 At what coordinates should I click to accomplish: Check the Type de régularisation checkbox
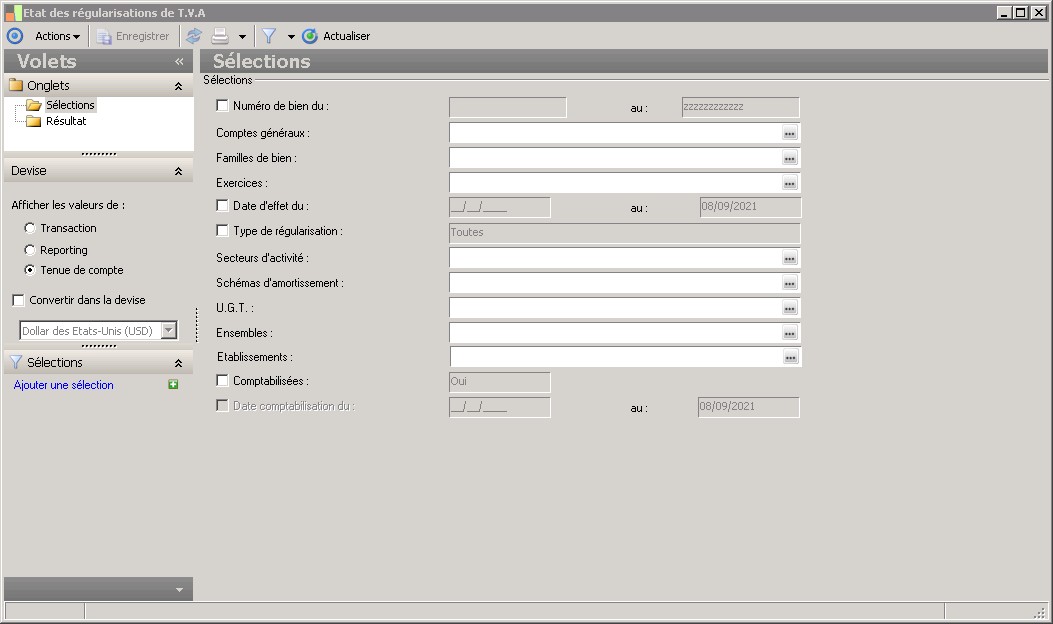222,230
